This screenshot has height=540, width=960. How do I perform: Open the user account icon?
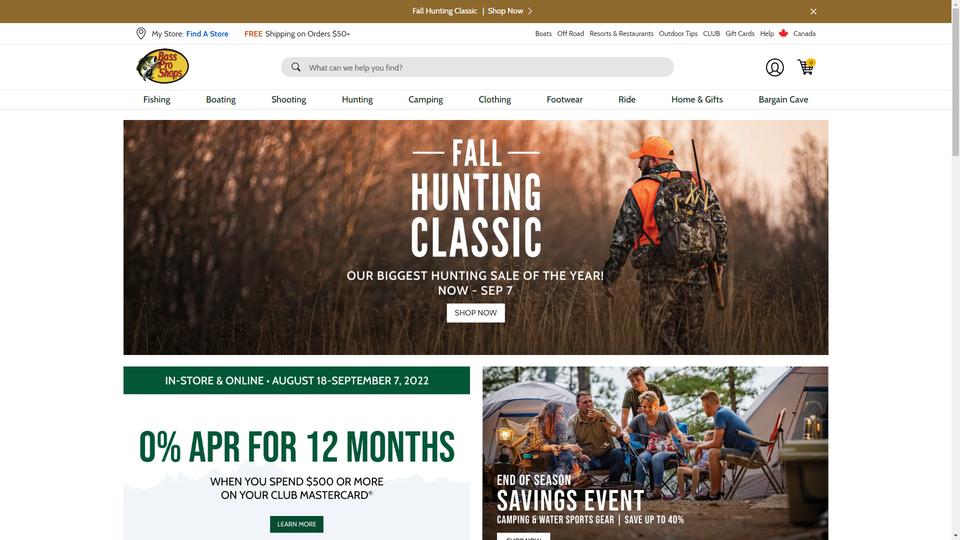[x=774, y=67]
